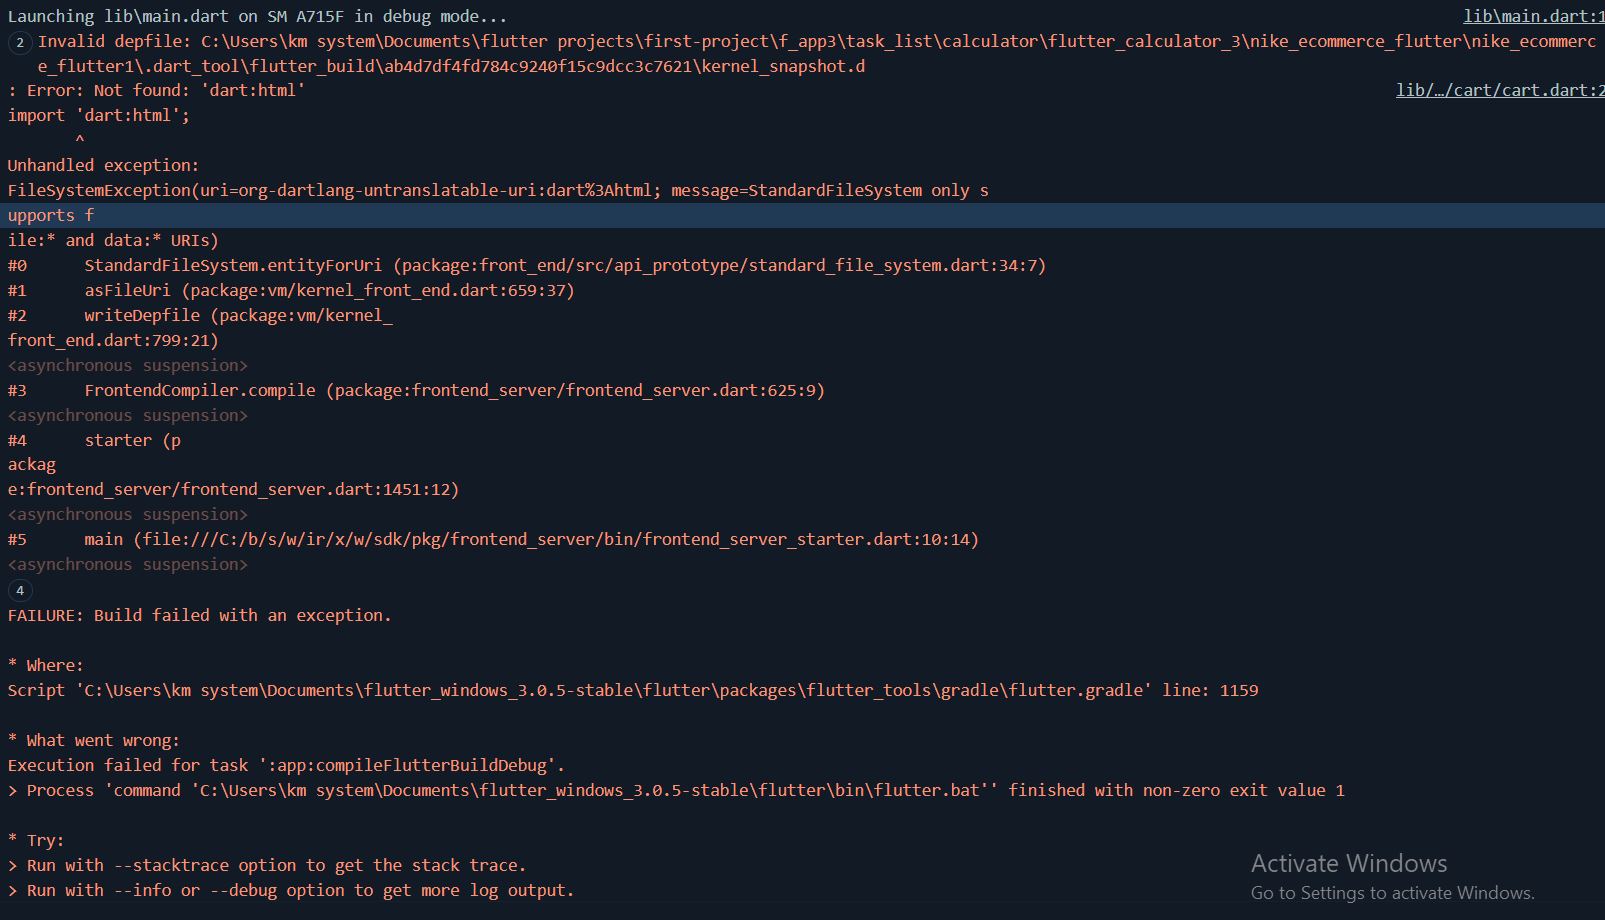Click the '* What went wrong:' heading
This screenshot has height=920, width=1605.
94,740
